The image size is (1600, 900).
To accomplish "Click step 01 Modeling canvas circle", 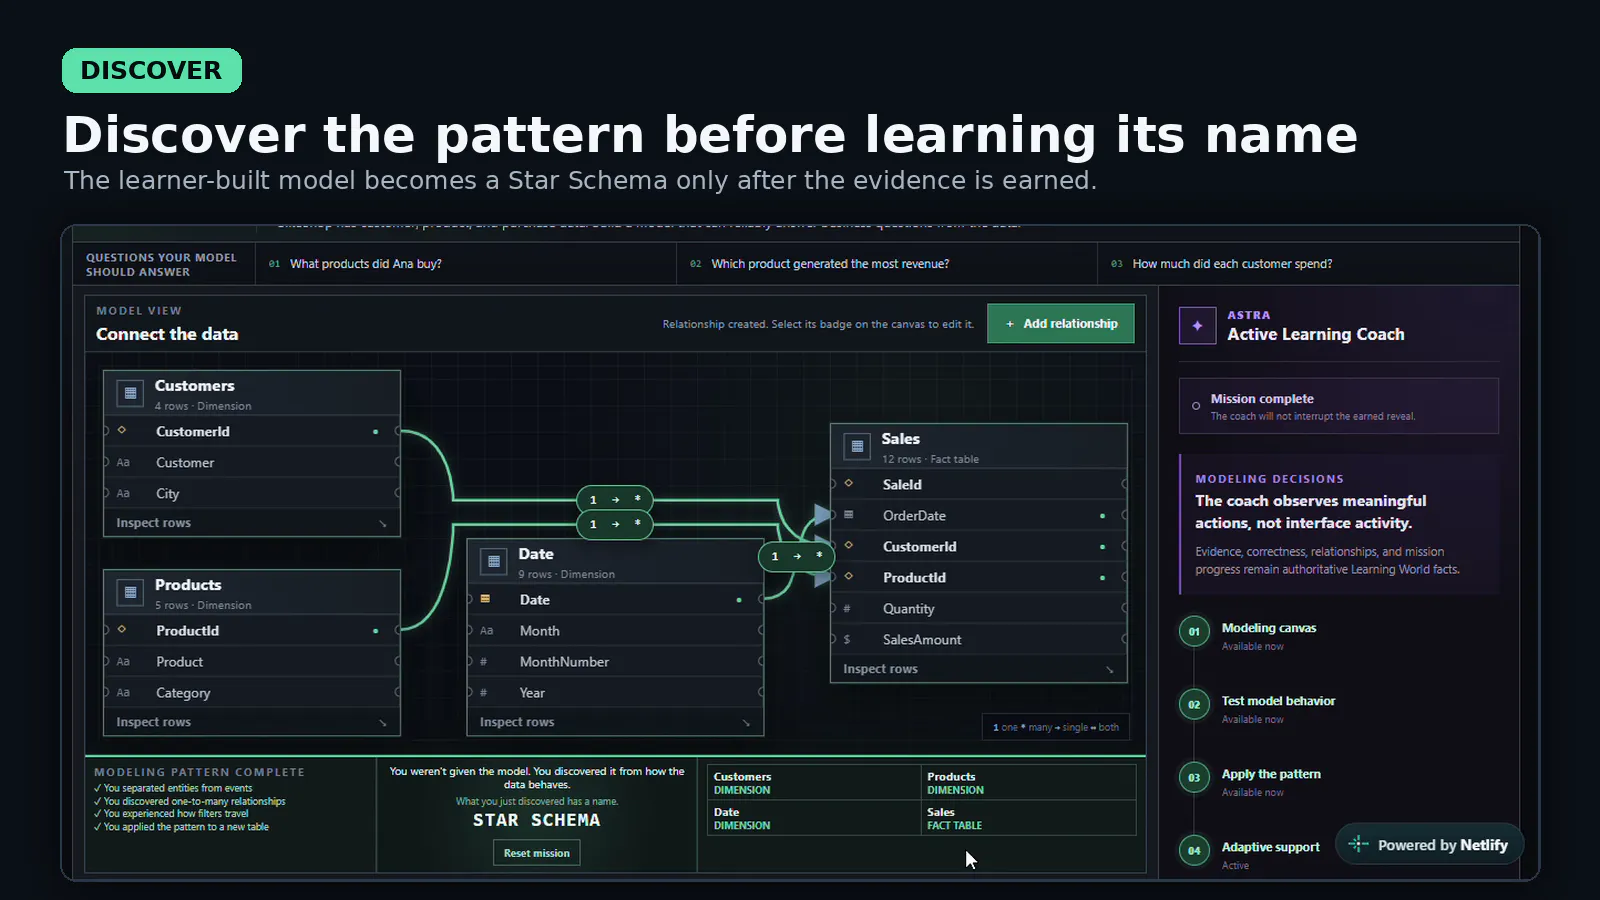I will pos(1194,632).
